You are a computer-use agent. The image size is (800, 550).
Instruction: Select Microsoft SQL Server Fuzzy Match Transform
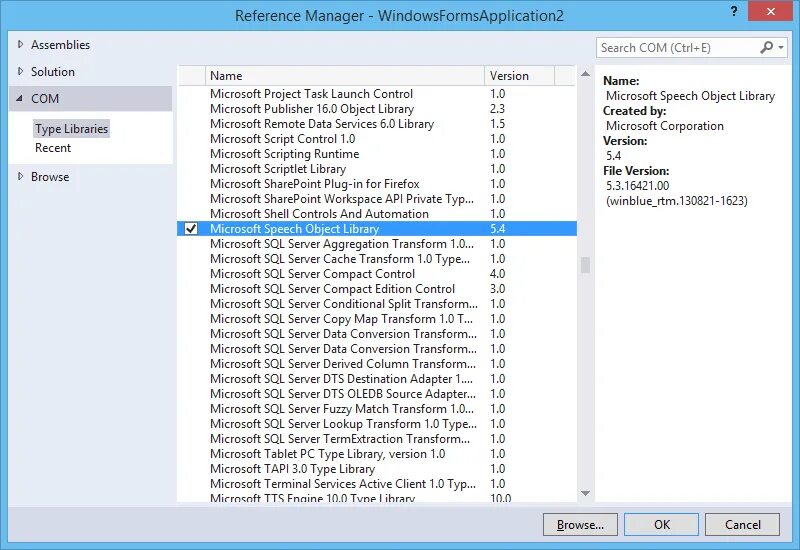pos(377,409)
